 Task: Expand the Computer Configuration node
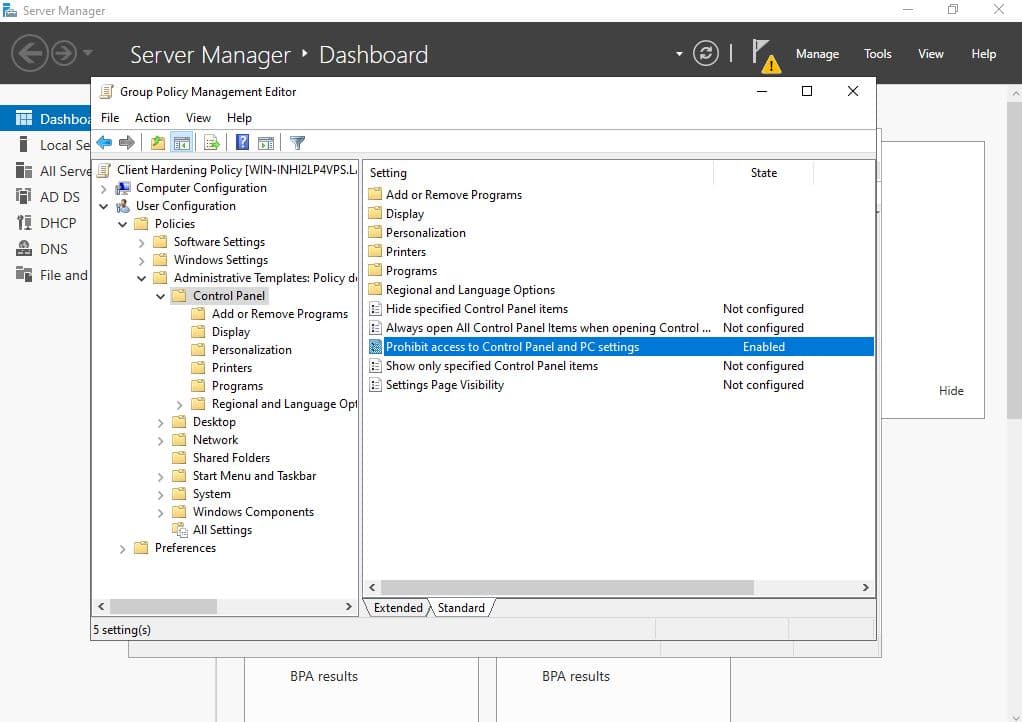pyautogui.click(x=103, y=188)
